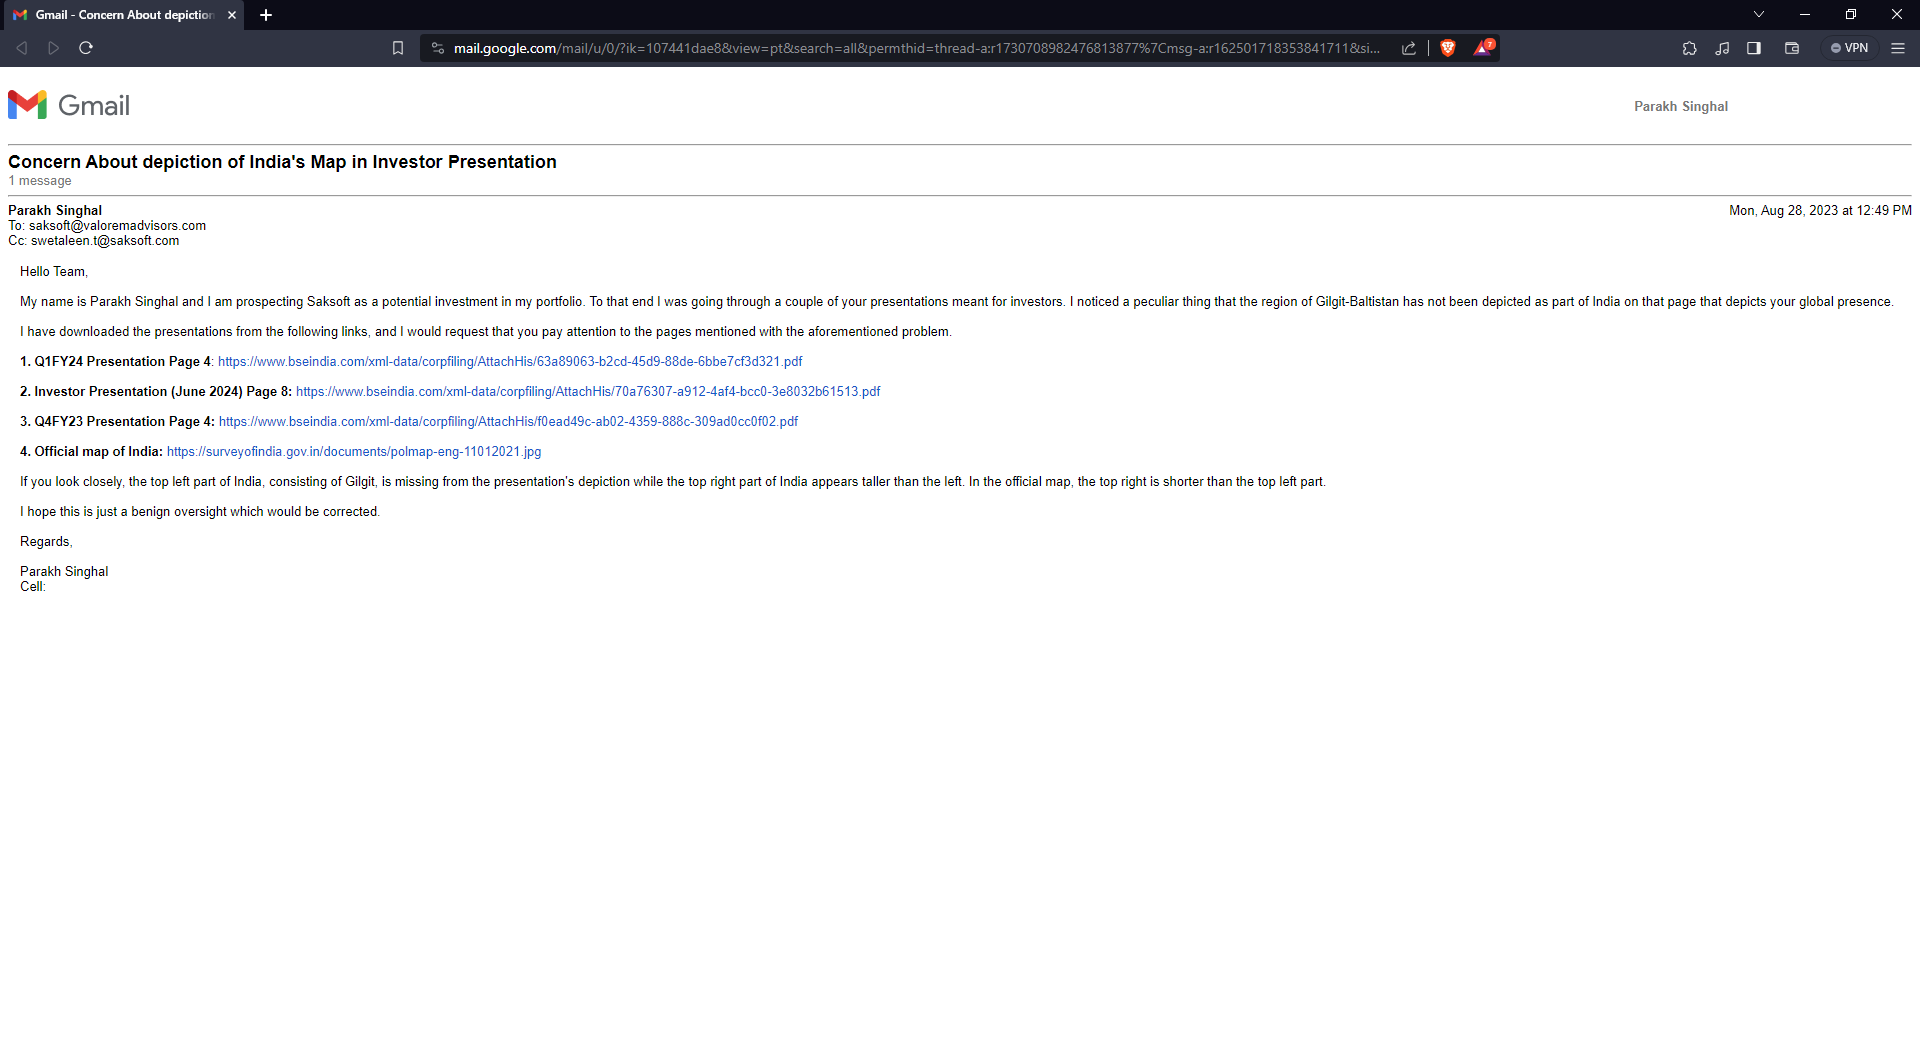Click the browser back arrow icon

click(21, 48)
